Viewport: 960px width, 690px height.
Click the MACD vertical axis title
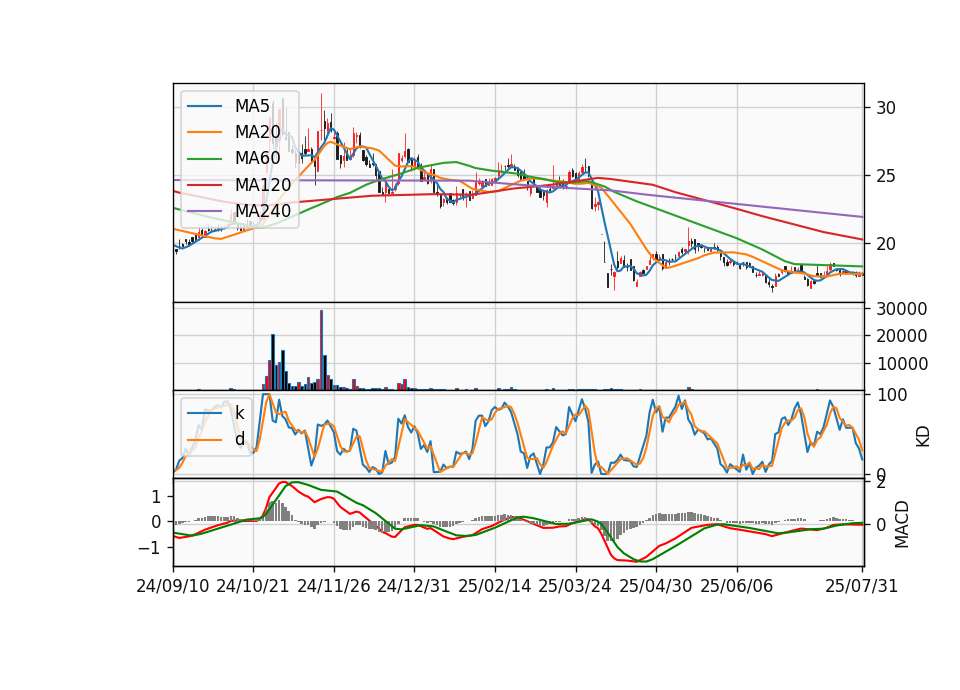[902, 525]
